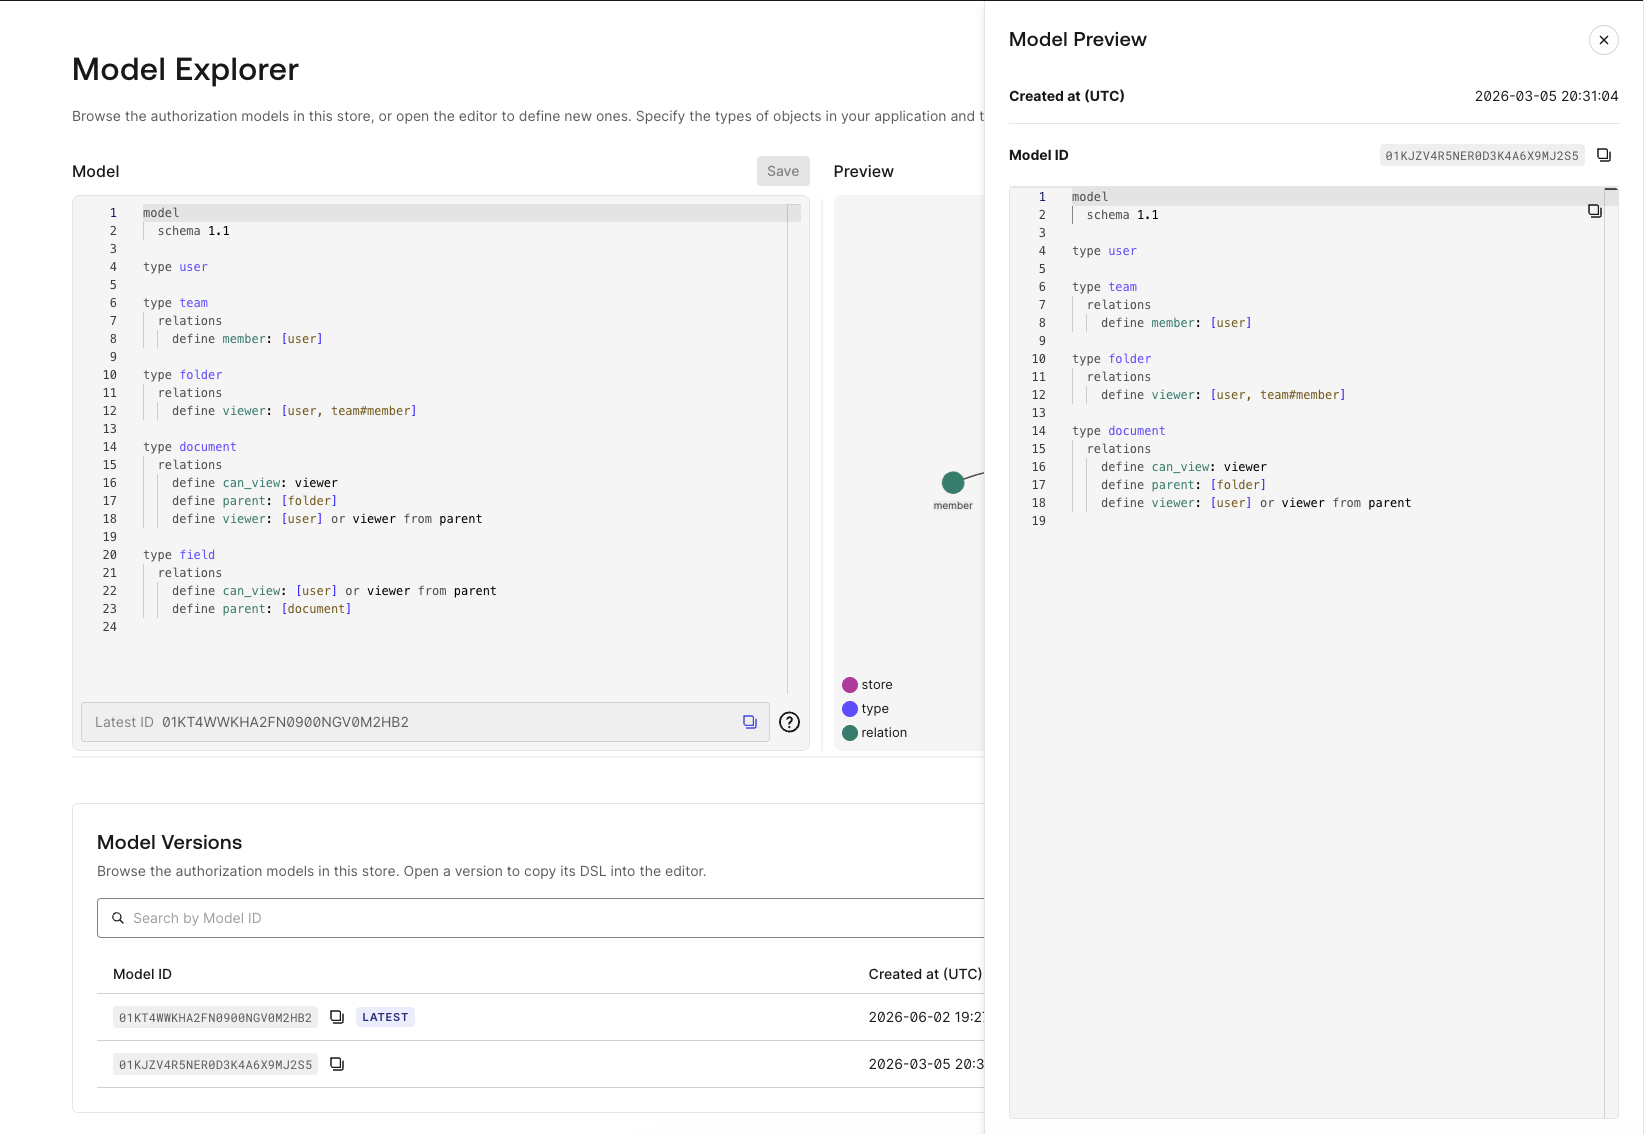Click the 2026-03-05 created date in table

(x=926, y=1064)
